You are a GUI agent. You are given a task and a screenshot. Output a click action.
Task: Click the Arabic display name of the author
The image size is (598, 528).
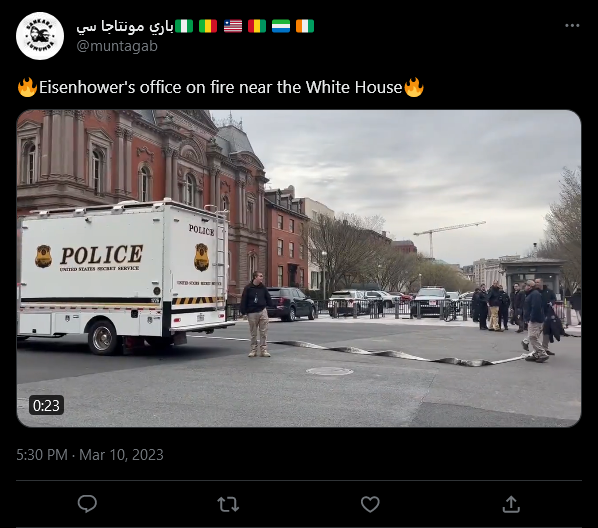(125, 26)
